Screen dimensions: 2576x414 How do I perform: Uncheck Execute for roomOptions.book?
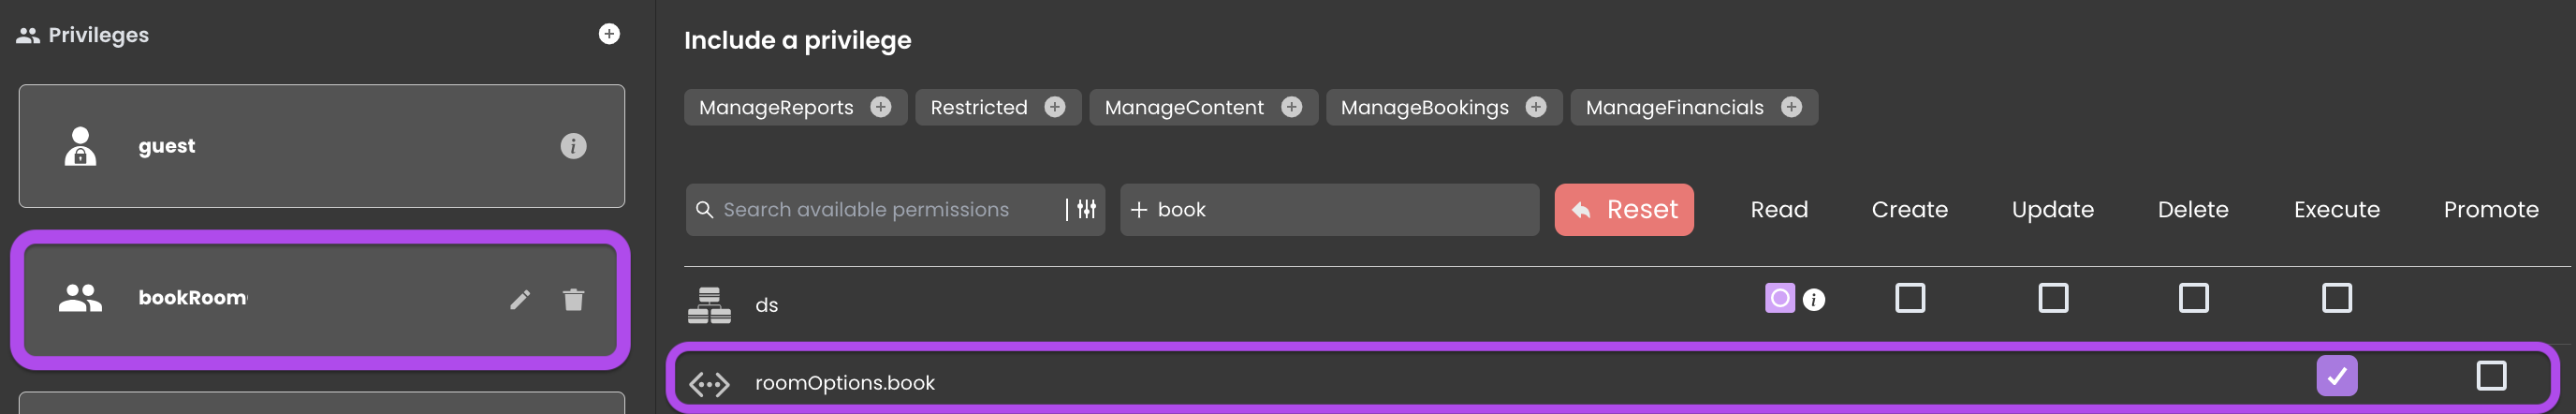point(2337,376)
